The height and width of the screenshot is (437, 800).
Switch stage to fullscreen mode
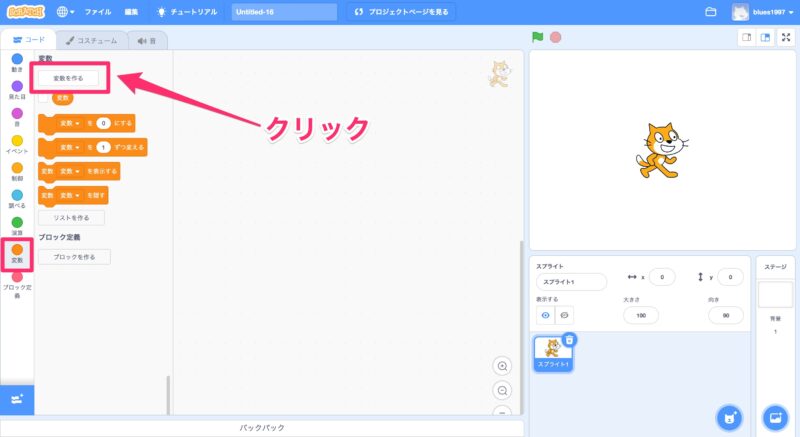785,38
